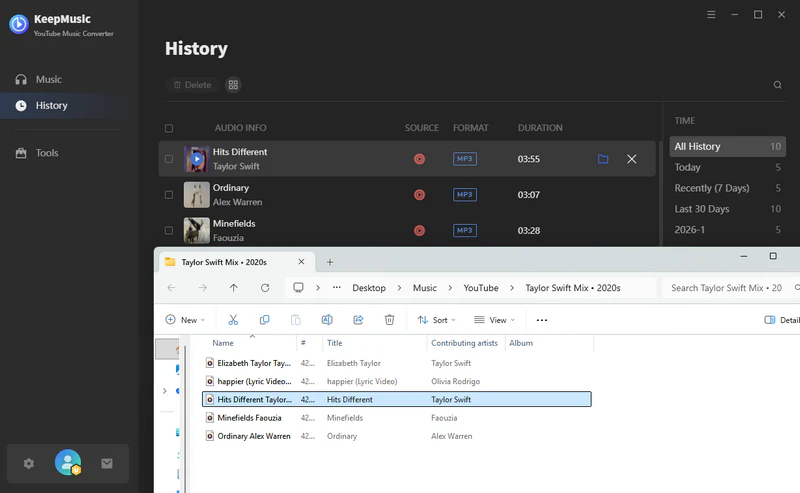Filter history by 2026-1

728,230
